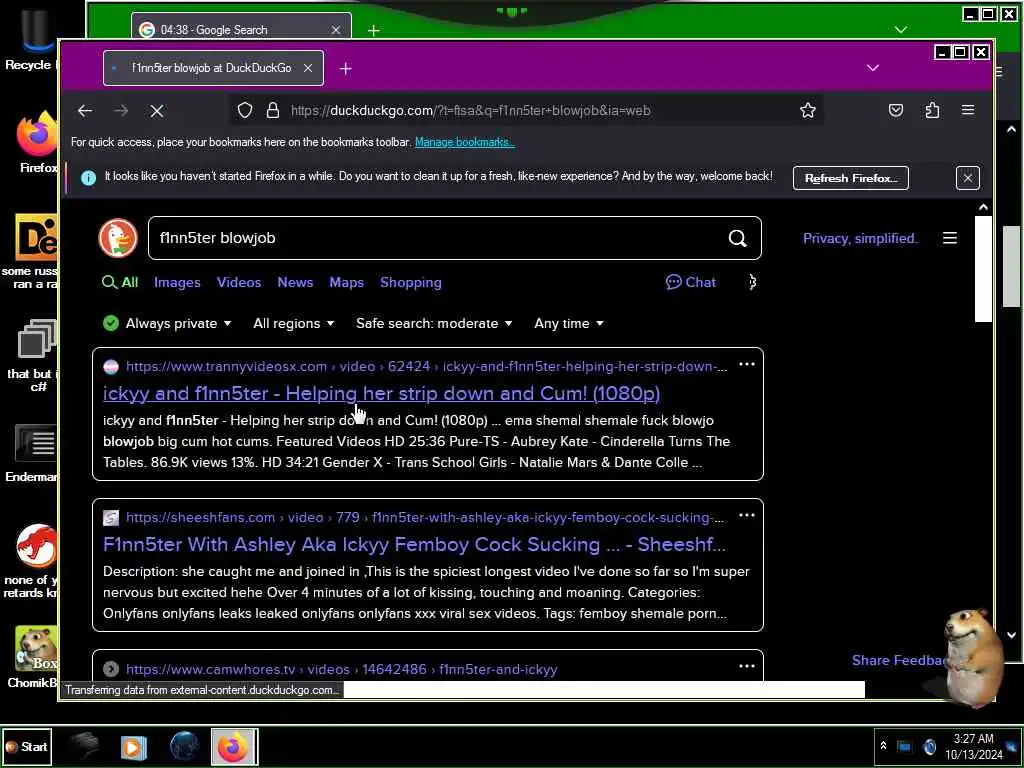
Task: Click the page scroll-up arrow in purple window
Action: pyautogui.click(x=983, y=208)
